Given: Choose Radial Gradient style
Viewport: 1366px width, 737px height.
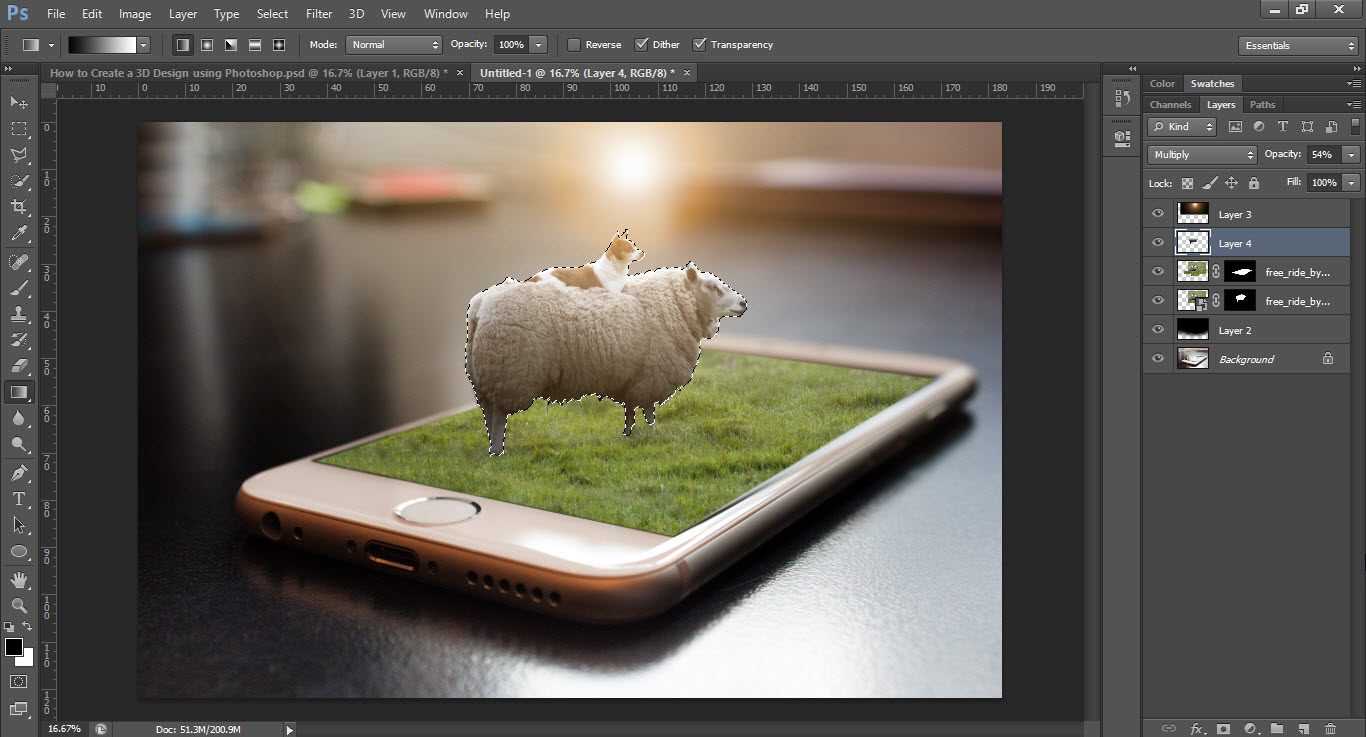Looking at the screenshot, I should click(x=207, y=45).
